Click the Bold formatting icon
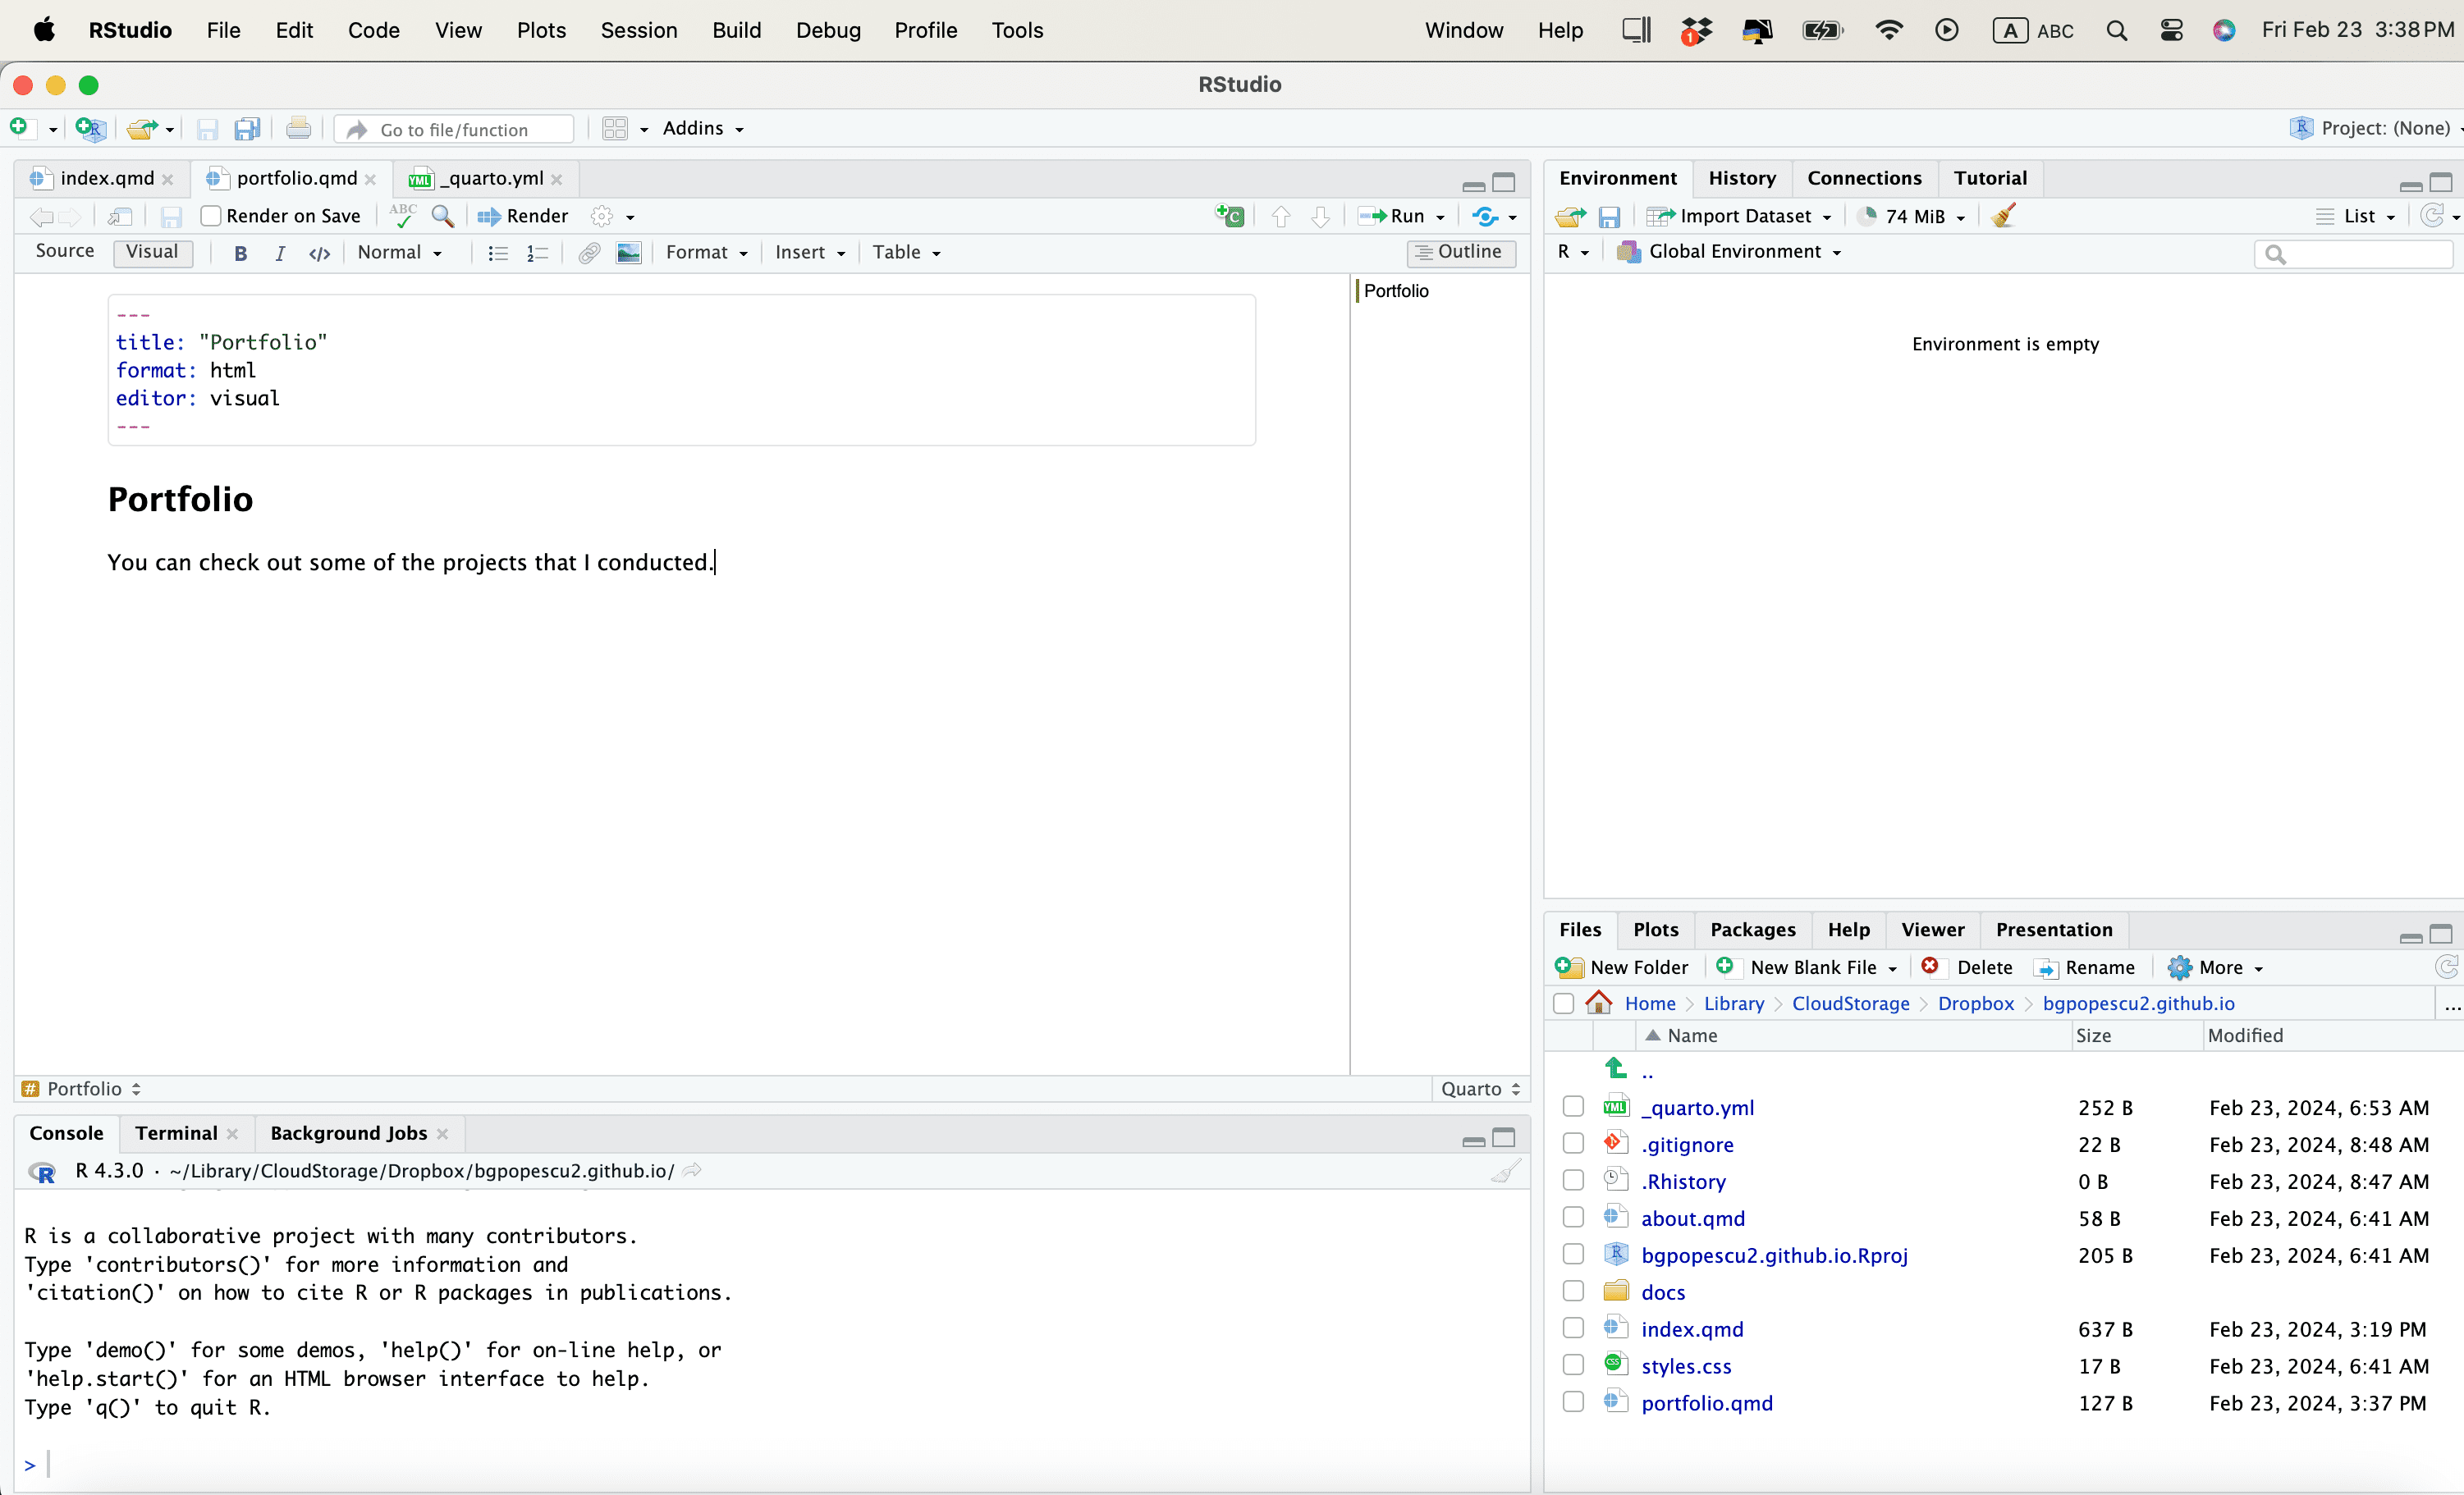 coord(240,253)
